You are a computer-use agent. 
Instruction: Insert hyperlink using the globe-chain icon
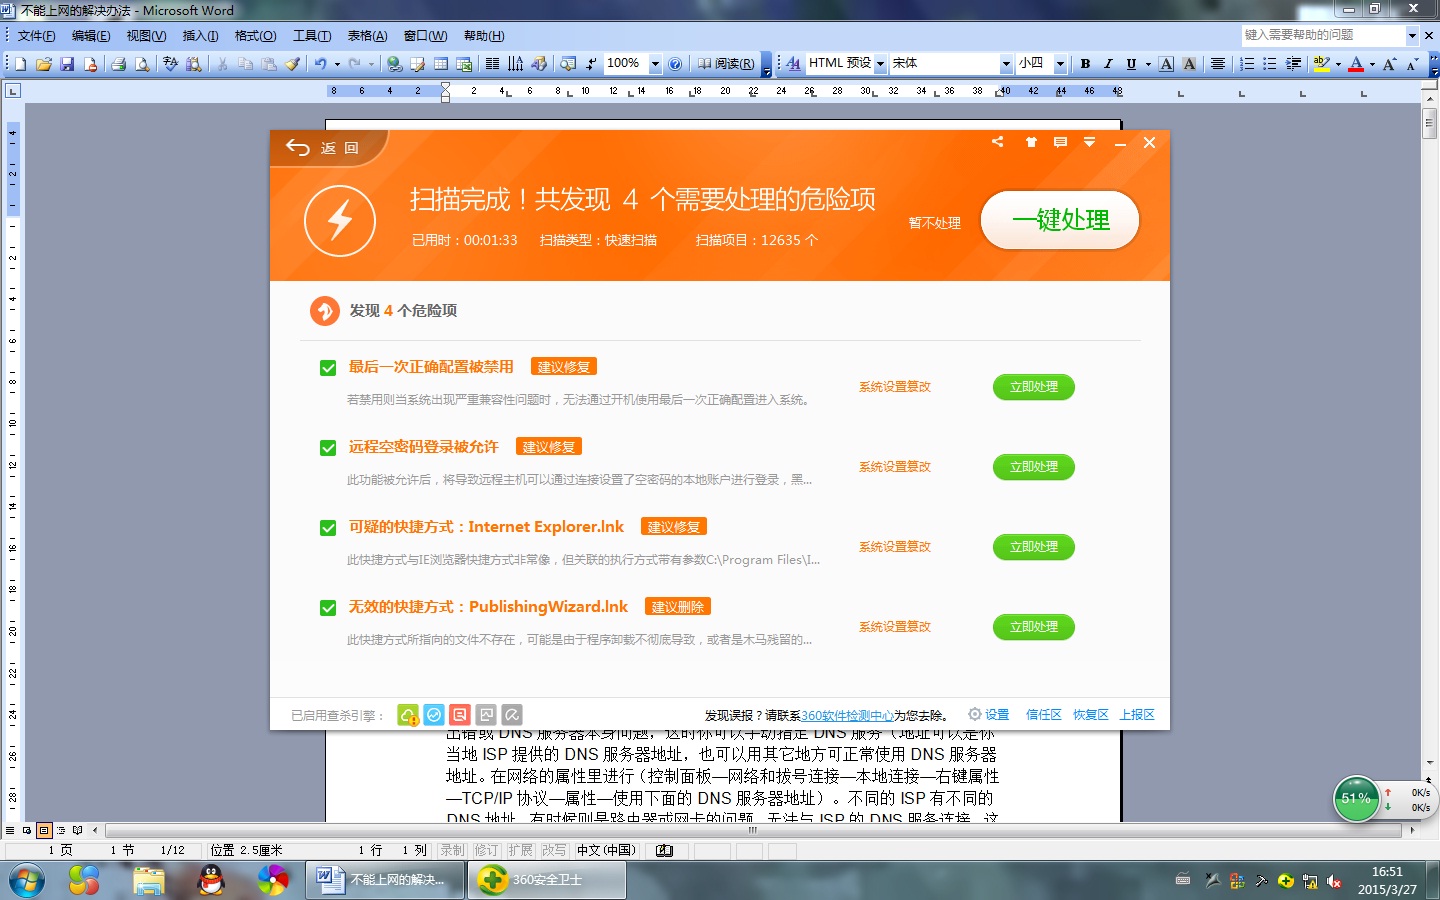[x=395, y=64]
